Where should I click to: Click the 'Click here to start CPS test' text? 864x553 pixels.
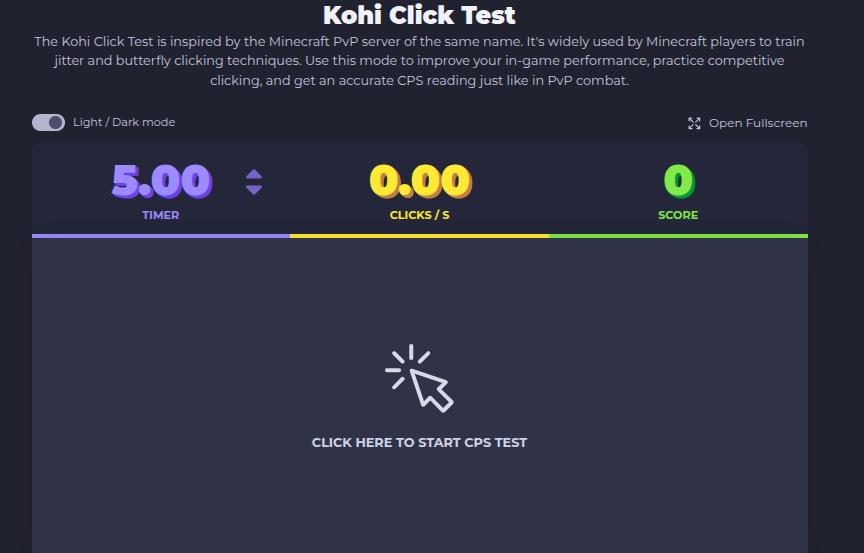(x=419, y=443)
